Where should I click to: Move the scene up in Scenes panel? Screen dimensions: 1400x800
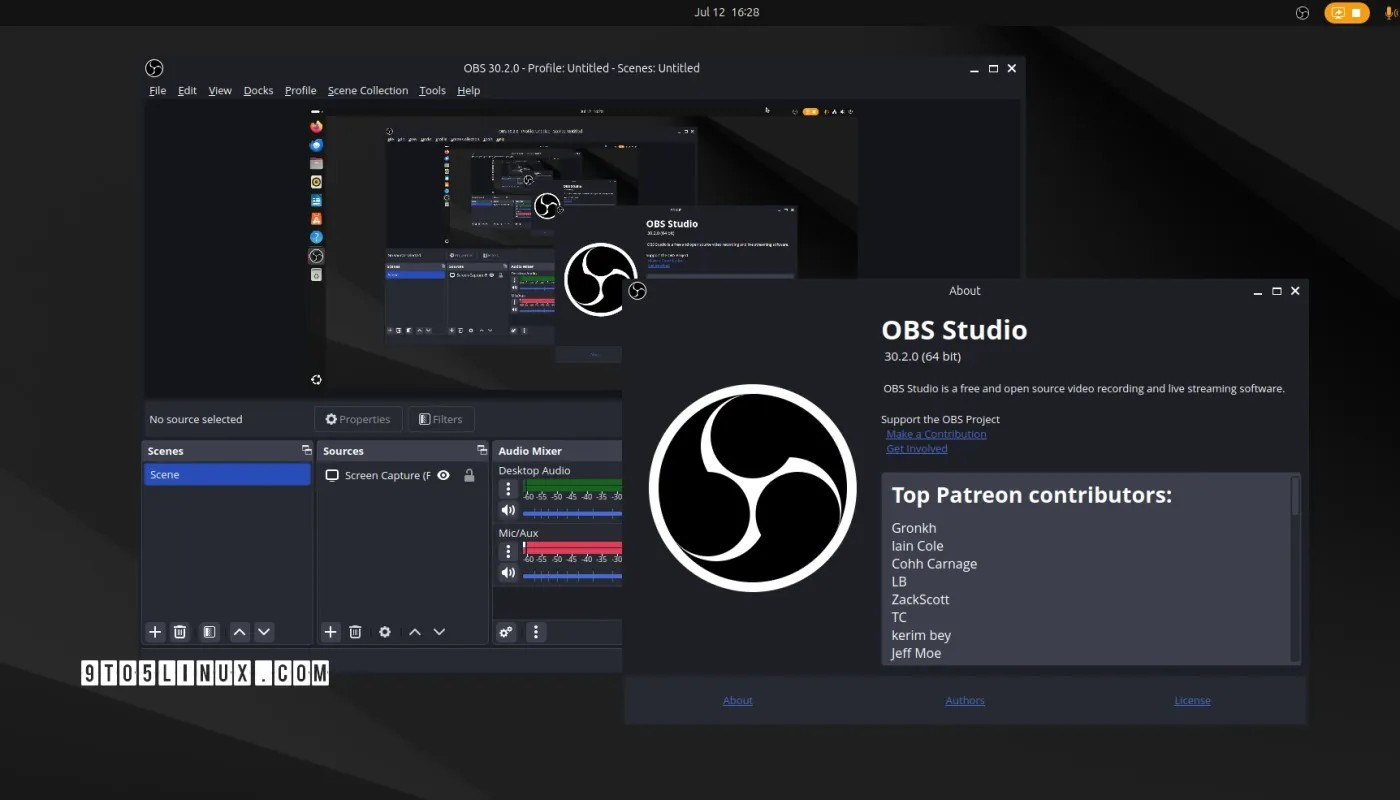tap(239, 632)
